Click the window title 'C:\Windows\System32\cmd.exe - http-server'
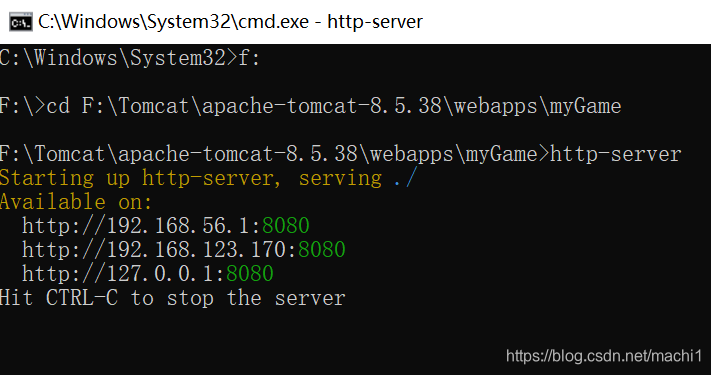The height and width of the screenshot is (375, 711). [x=230, y=22]
